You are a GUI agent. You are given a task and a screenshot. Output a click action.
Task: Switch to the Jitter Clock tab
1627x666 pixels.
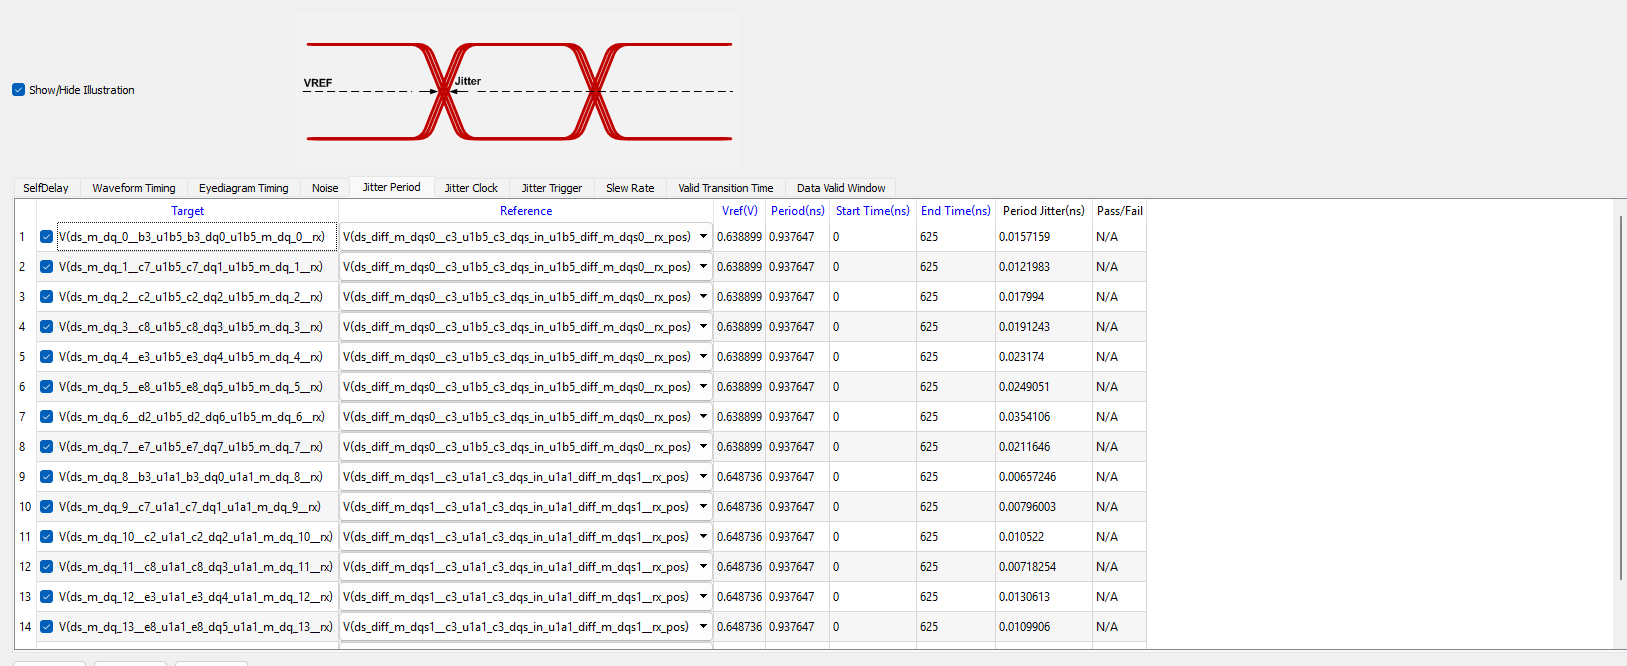tap(470, 188)
